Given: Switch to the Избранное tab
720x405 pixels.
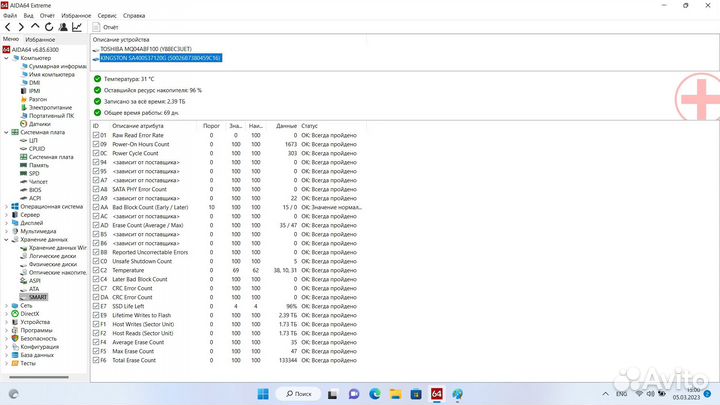Looking at the screenshot, I should (x=40, y=38).
